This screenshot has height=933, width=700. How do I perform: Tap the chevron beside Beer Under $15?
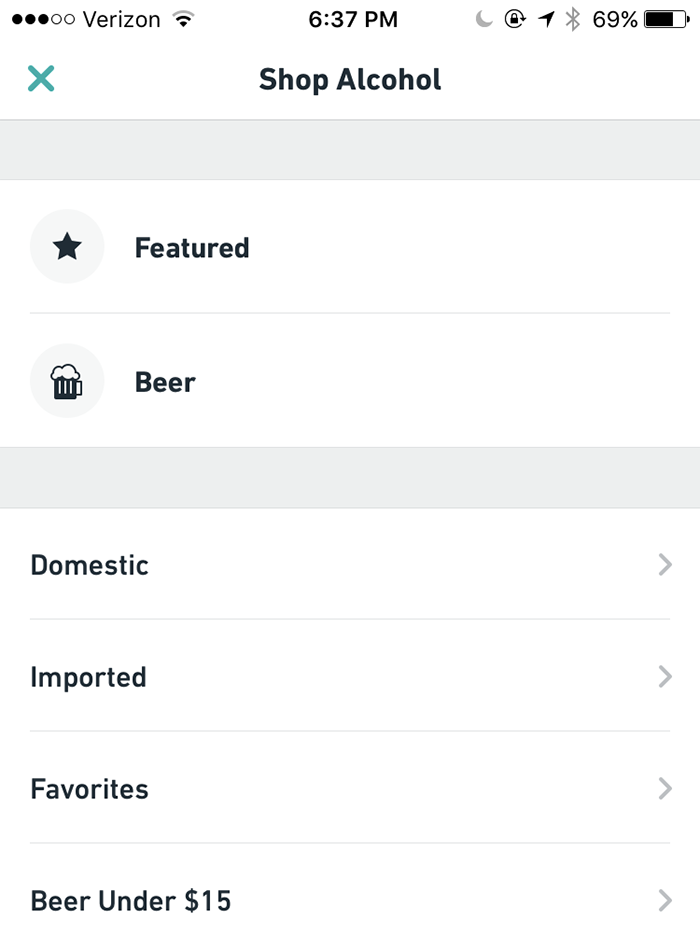pos(665,901)
